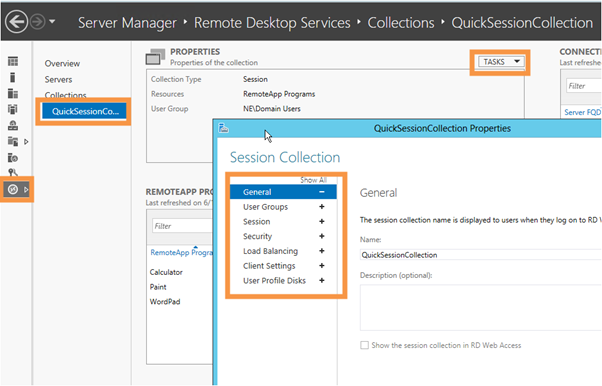The image size is (602, 386).
Task: Click QuickSessionCollection in the breadcrumb
Action: tap(522, 23)
